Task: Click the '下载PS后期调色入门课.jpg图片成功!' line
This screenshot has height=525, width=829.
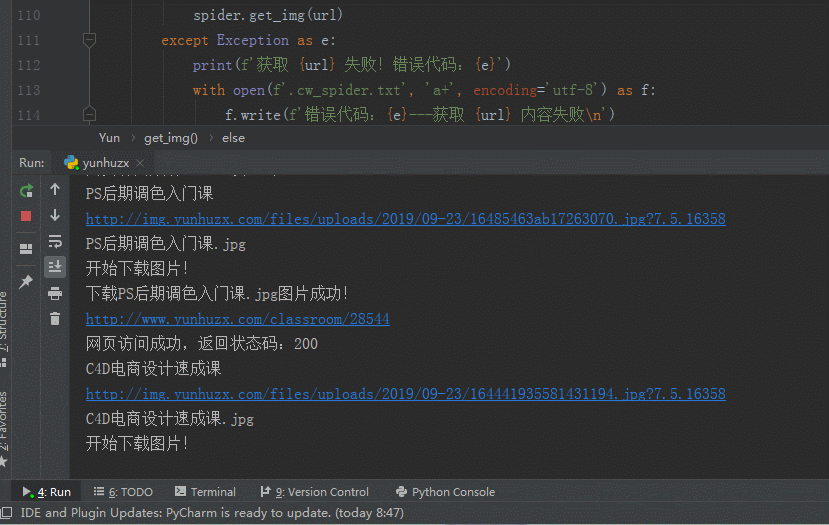Action: click(x=217, y=293)
